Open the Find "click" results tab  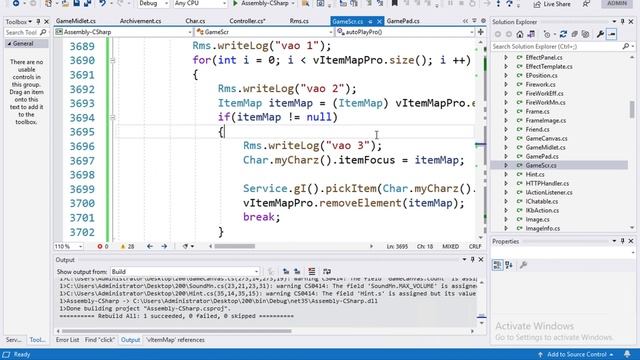pos(100,340)
